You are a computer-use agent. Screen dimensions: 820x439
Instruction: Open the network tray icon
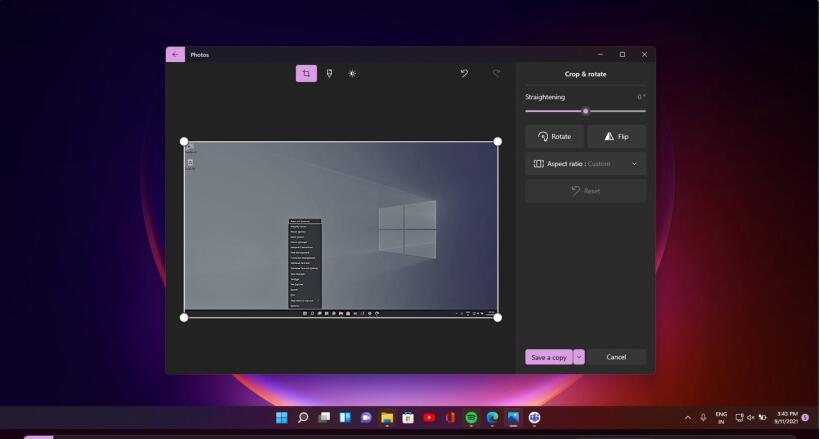click(739, 418)
